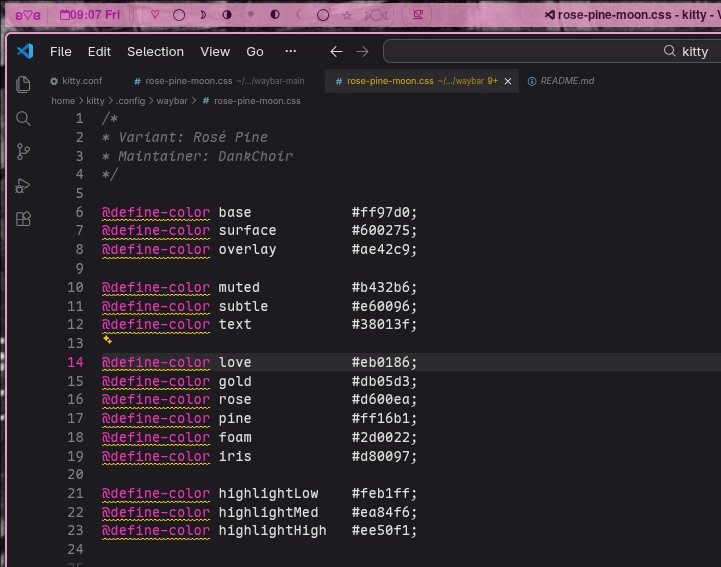Click line number 17 in the gutter

coord(75,418)
